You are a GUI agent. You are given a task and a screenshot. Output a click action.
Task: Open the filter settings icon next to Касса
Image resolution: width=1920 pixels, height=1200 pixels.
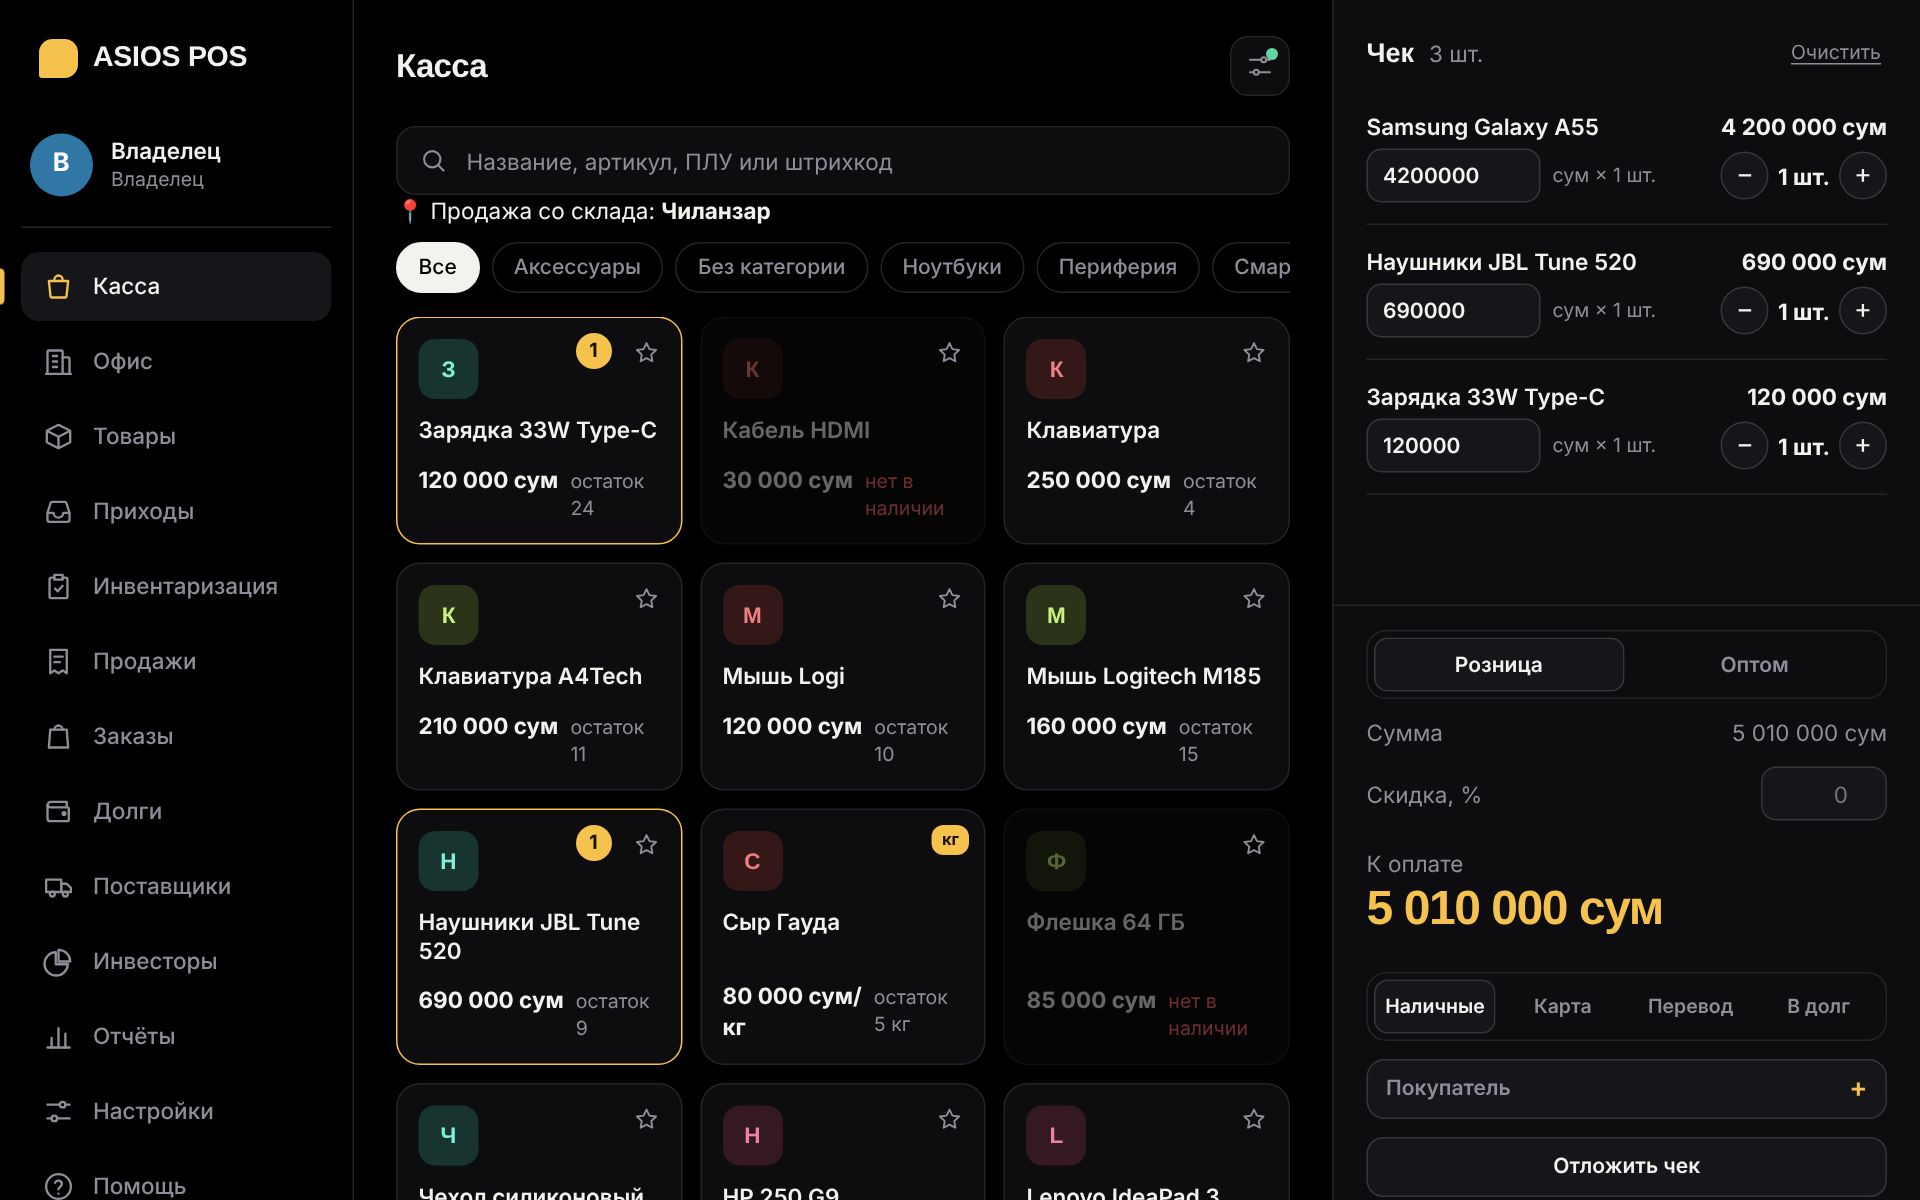coord(1259,66)
